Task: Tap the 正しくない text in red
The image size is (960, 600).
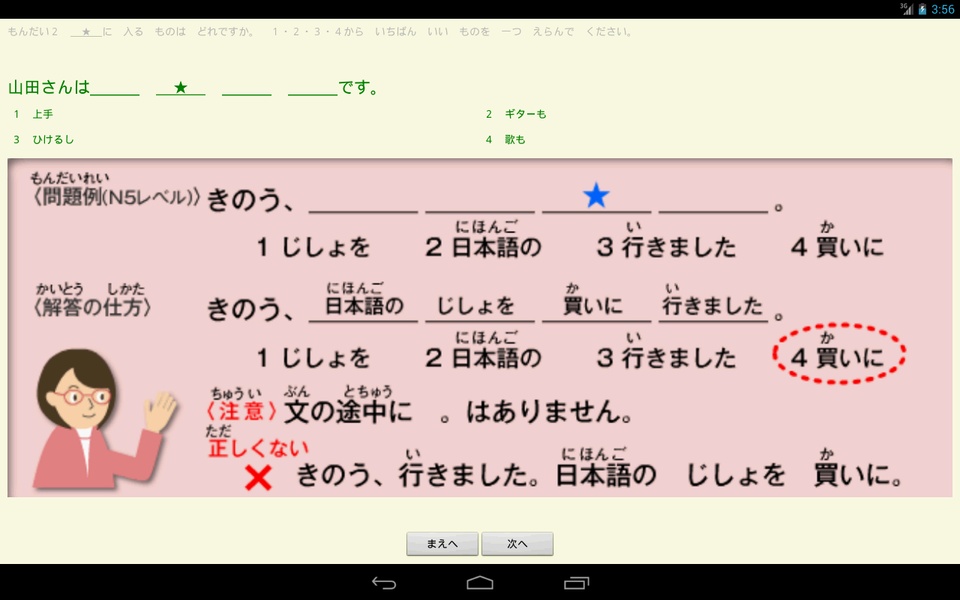Action: [258, 448]
